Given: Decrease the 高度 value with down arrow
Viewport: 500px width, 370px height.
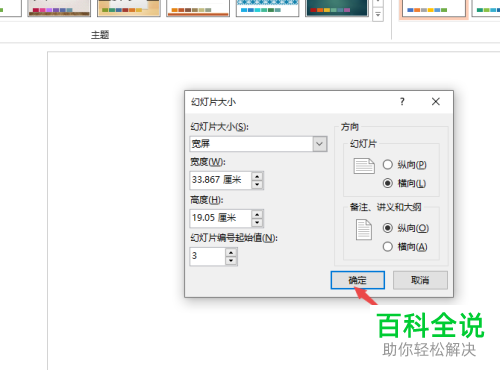Looking at the screenshot, I should point(257,223).
